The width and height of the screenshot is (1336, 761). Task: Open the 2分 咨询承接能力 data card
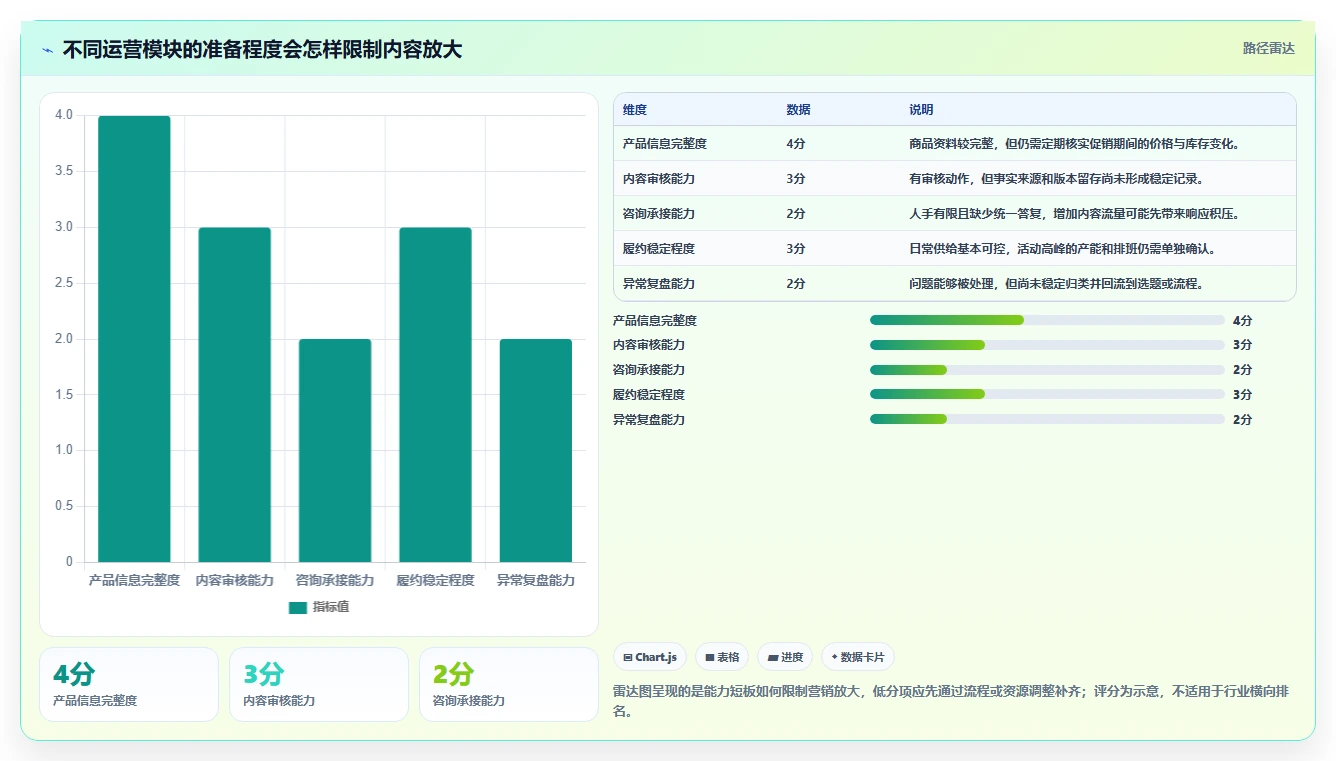point(508,684)
